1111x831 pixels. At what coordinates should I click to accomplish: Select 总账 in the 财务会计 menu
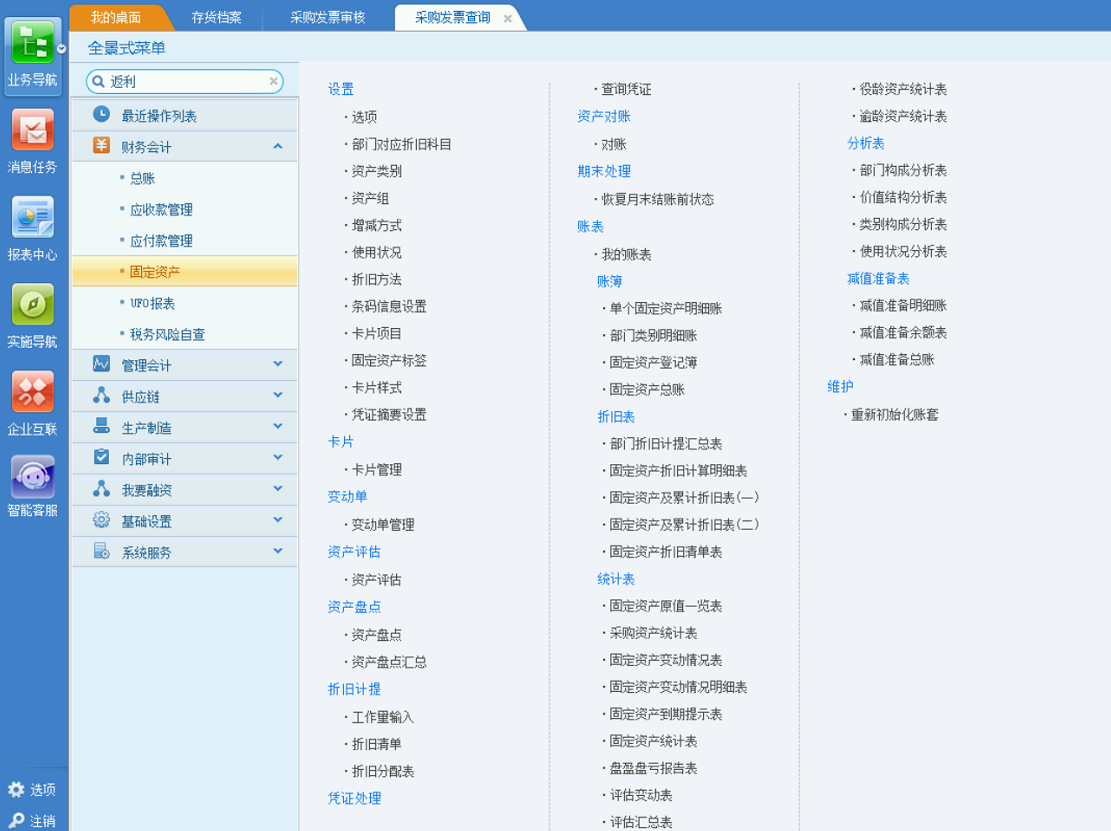[142, 179]
